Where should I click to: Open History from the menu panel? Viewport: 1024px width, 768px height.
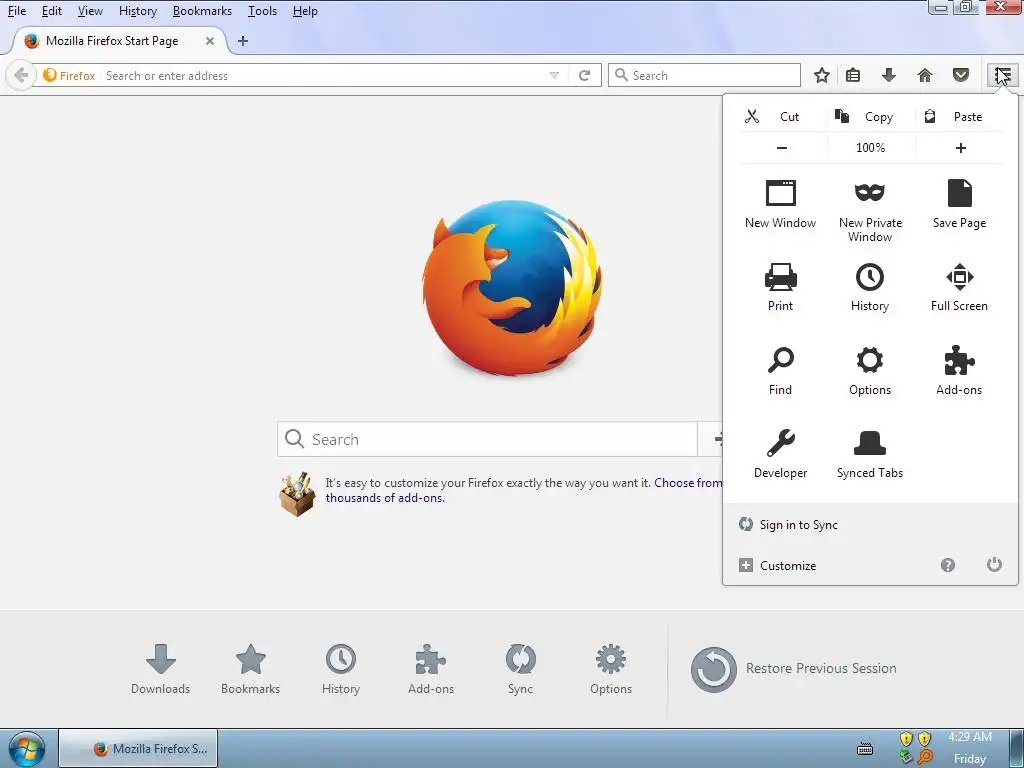click(x=870, y=288)
